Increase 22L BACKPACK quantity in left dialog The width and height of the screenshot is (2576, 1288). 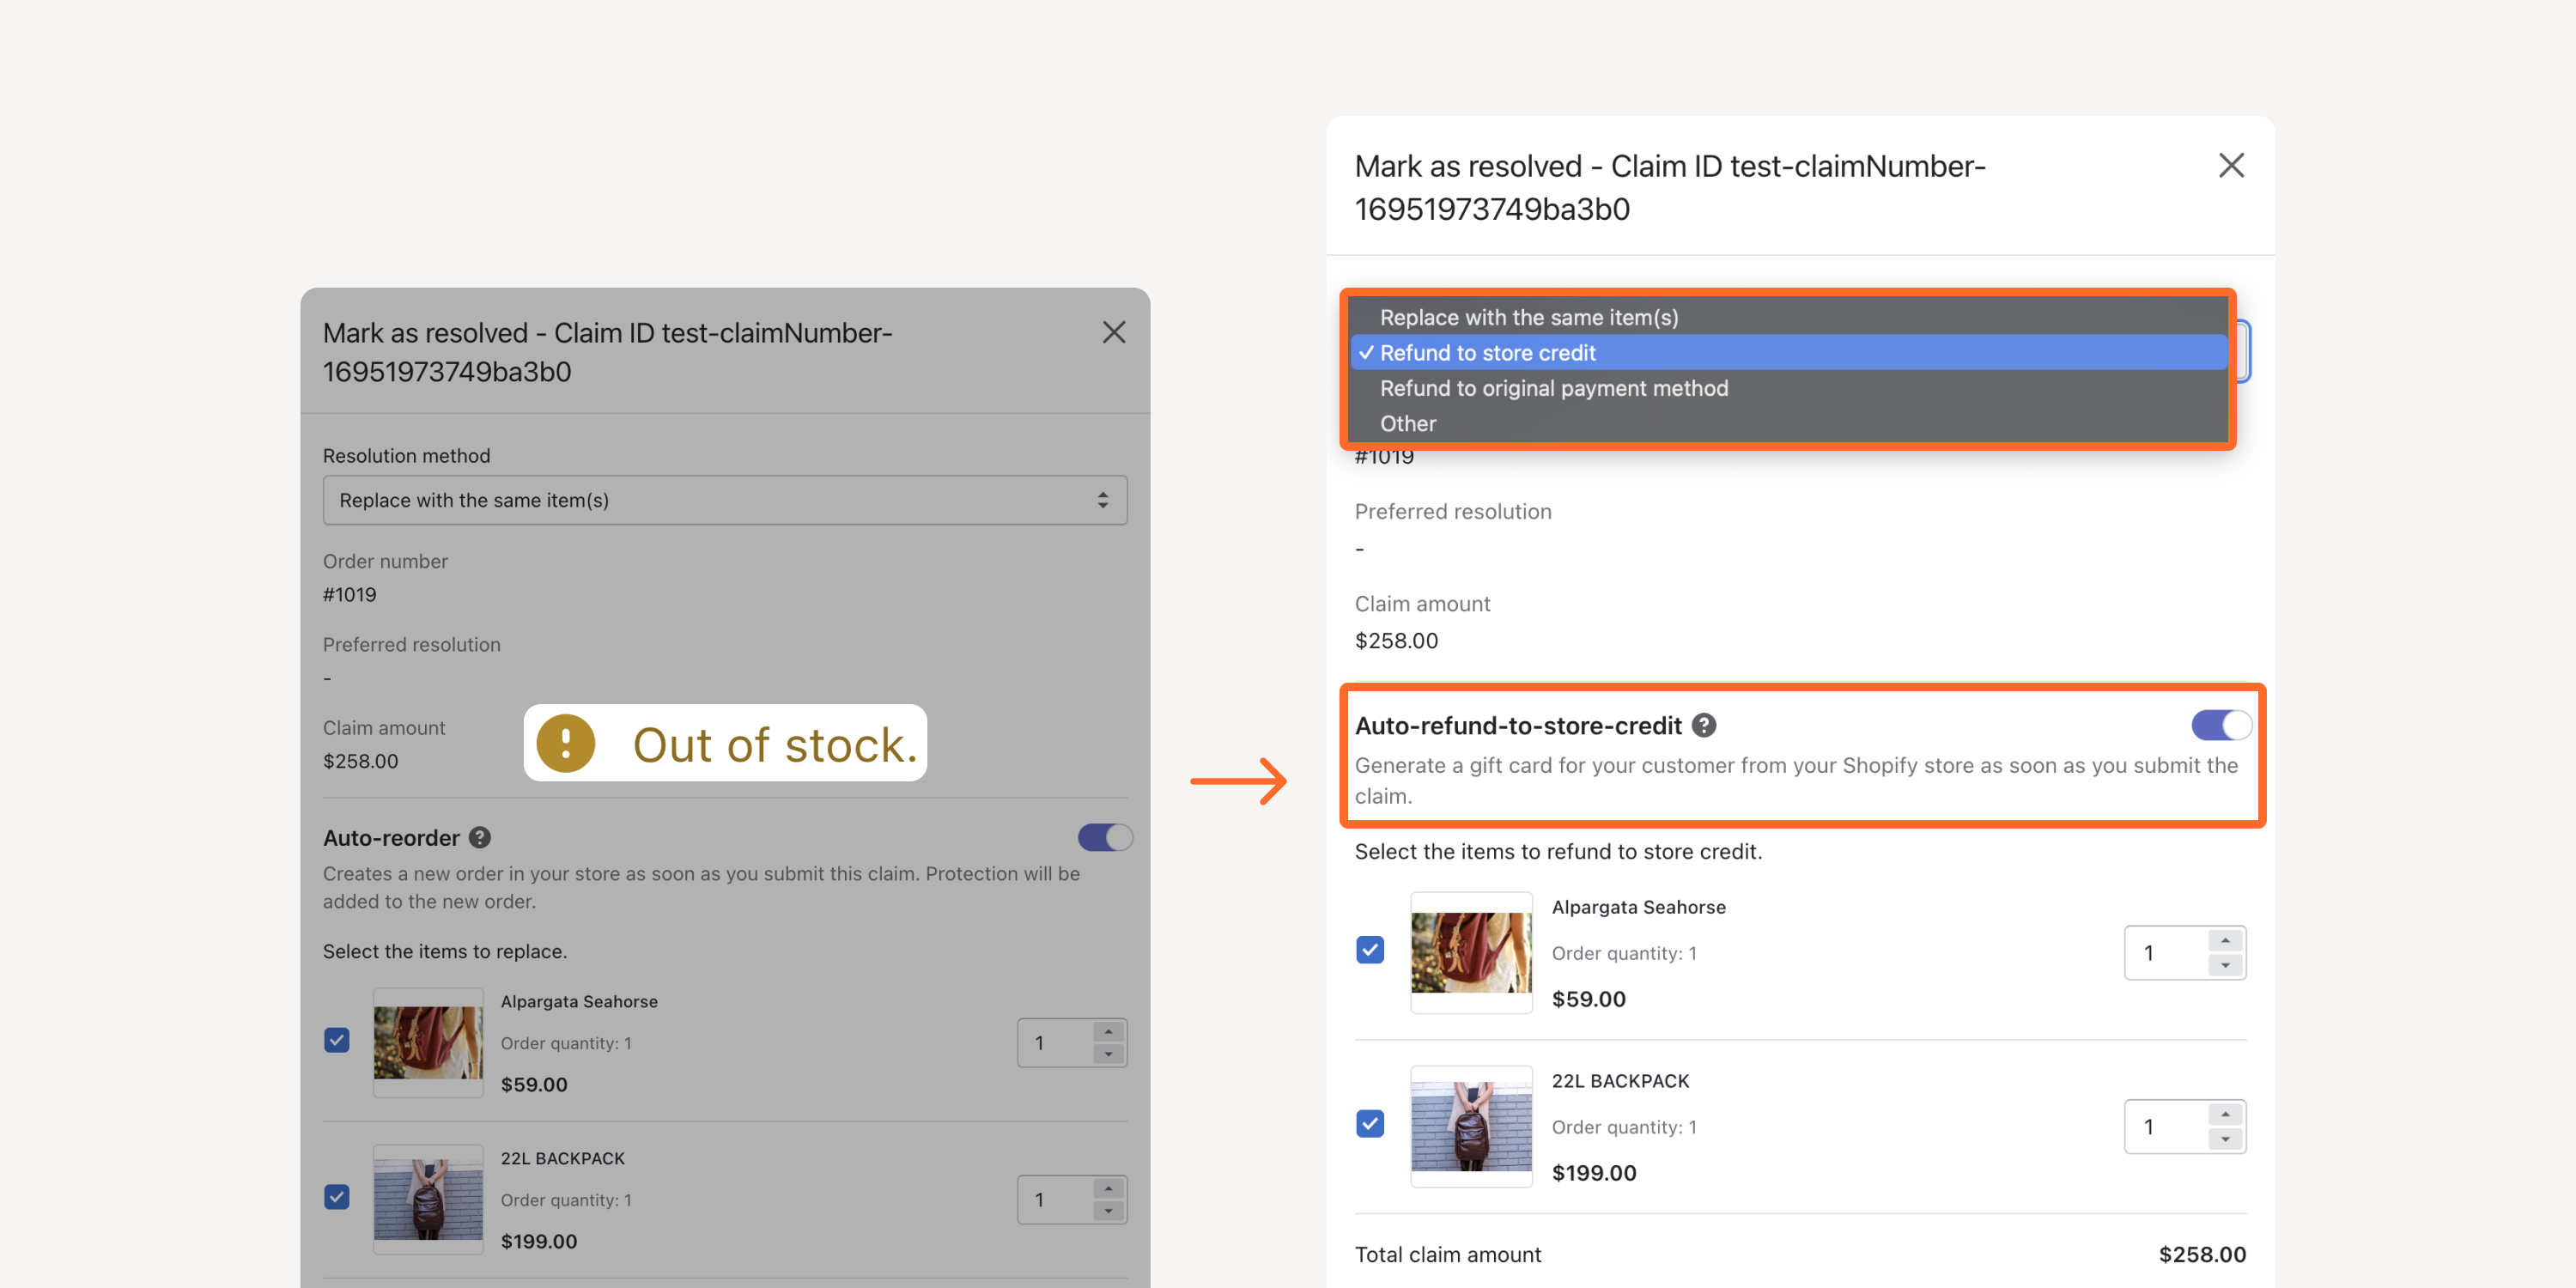[1108, 1189]
